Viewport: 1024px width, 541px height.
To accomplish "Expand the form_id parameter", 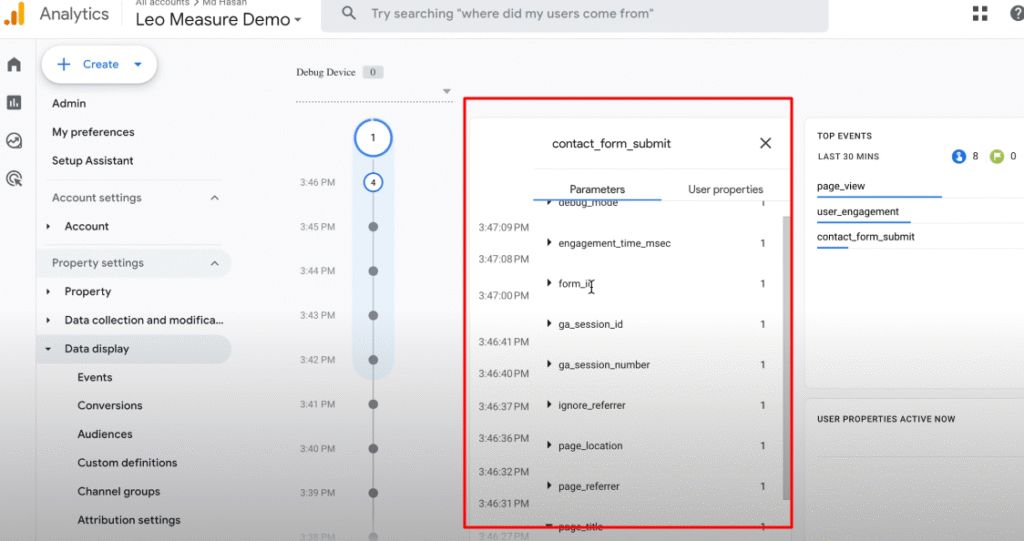I will click(x=550, y=284).
